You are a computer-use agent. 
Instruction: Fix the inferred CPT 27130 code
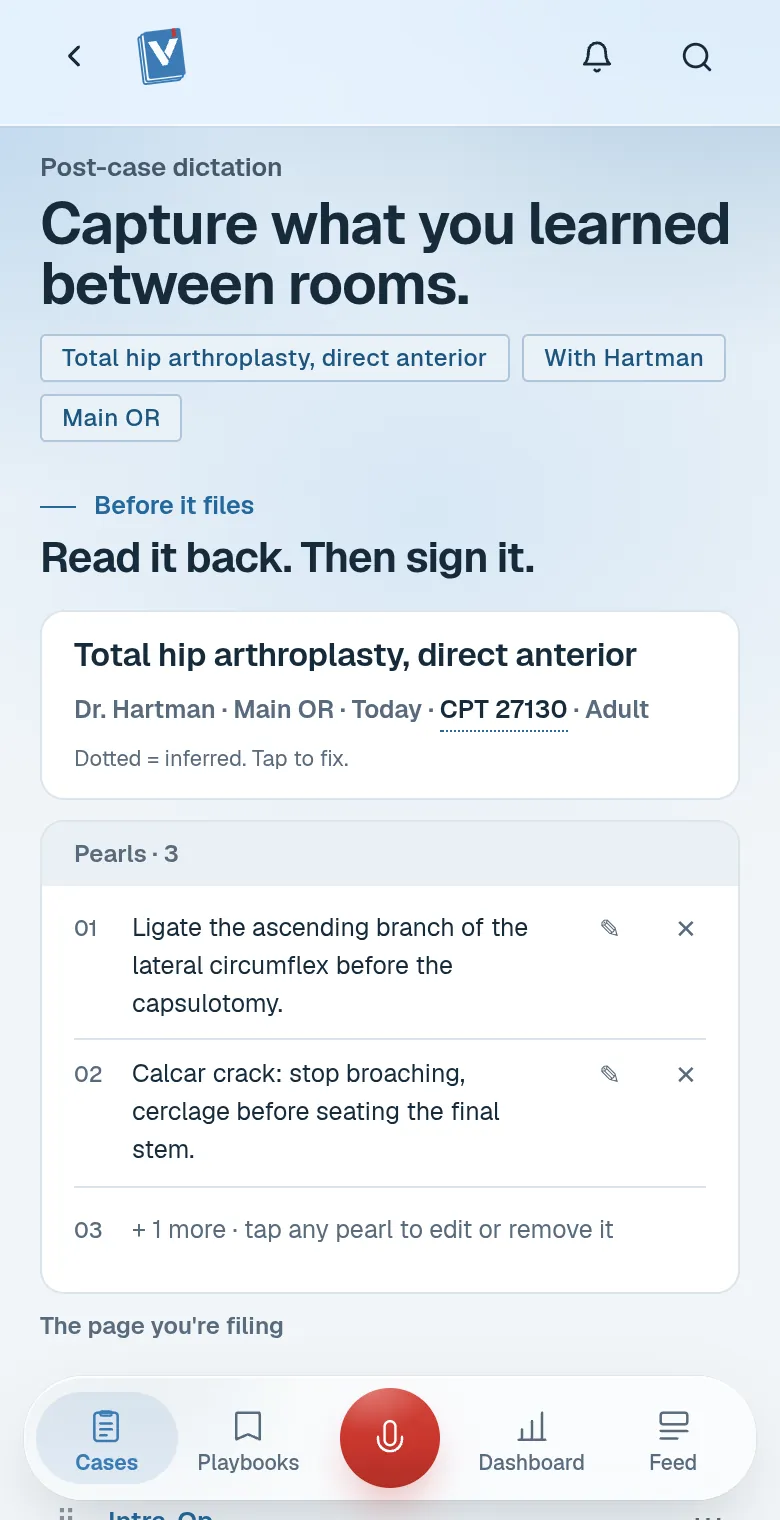coord(504,710)
